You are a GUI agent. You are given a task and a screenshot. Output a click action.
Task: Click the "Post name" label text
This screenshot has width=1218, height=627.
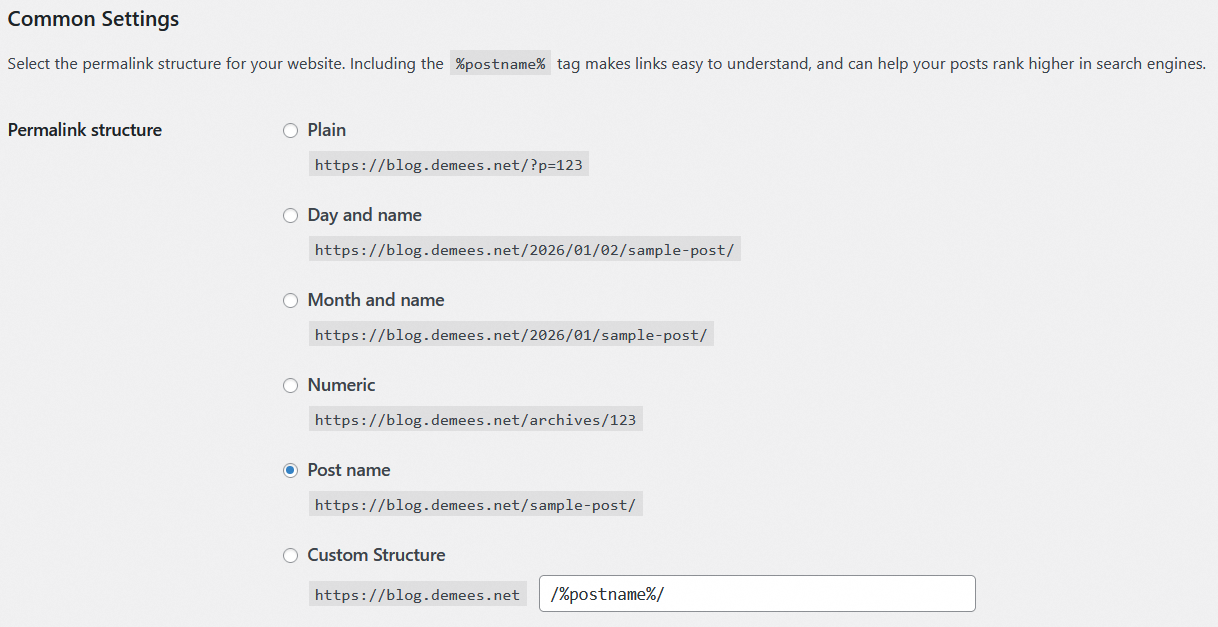click(x=348, y=470)
